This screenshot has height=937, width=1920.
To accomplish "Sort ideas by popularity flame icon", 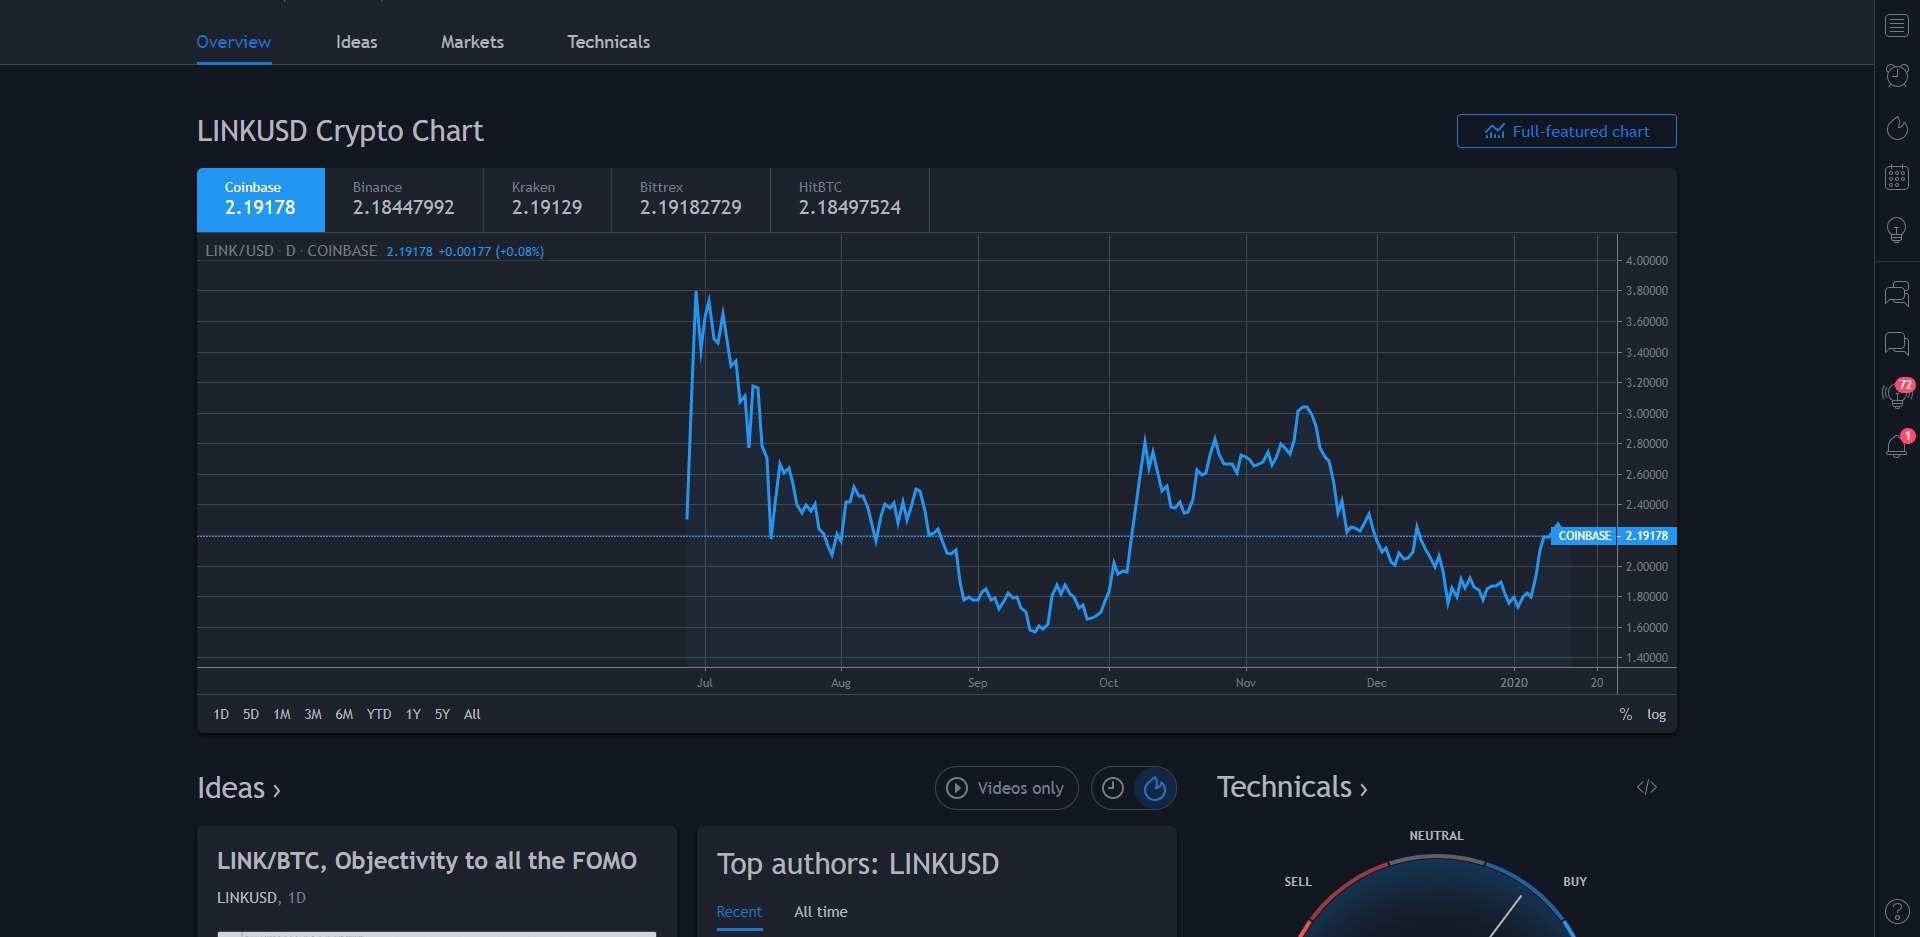I will point(1155,788).
